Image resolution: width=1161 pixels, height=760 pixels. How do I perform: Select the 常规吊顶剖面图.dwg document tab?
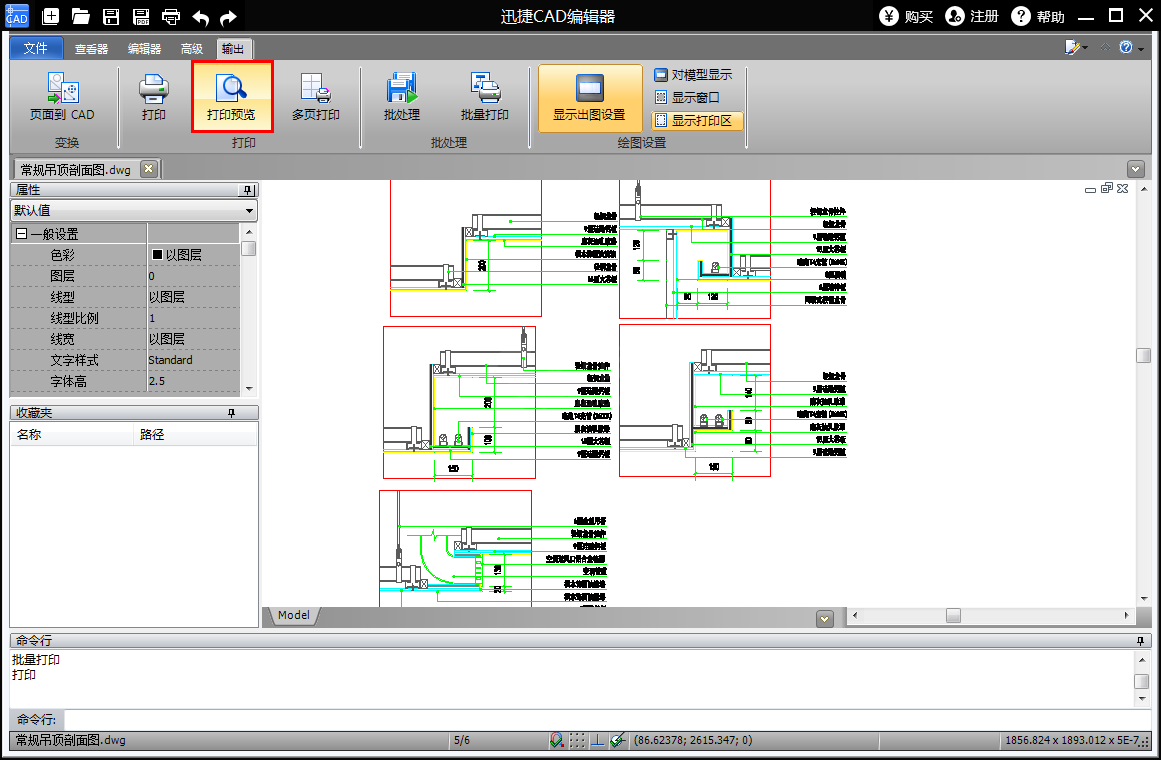[x=76, y=170]
